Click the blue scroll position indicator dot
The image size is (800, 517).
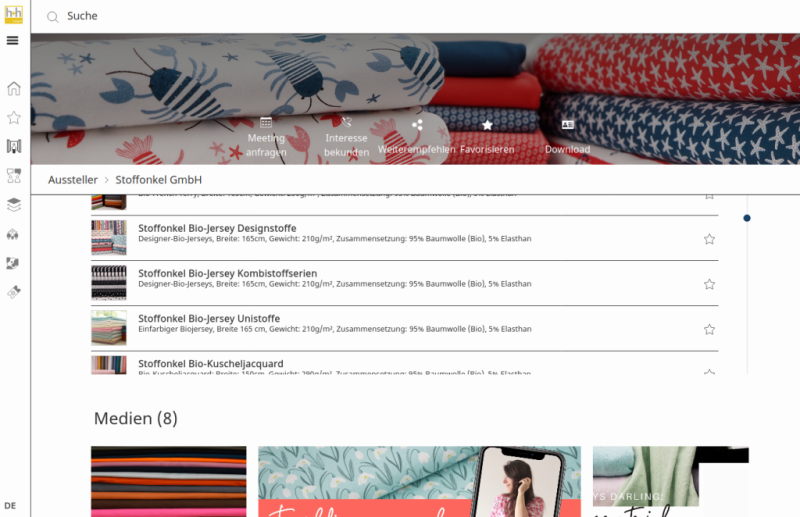(747, 218)
